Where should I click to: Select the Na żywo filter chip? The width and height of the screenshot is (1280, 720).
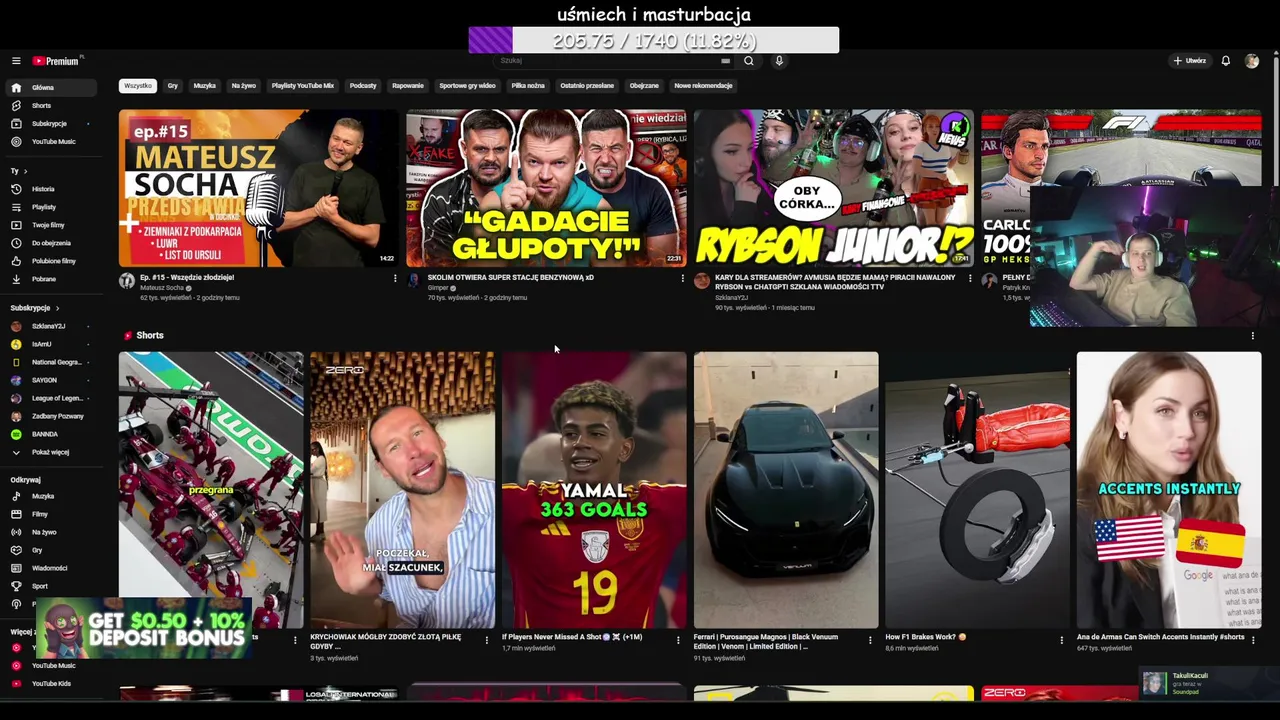[244, 86]
